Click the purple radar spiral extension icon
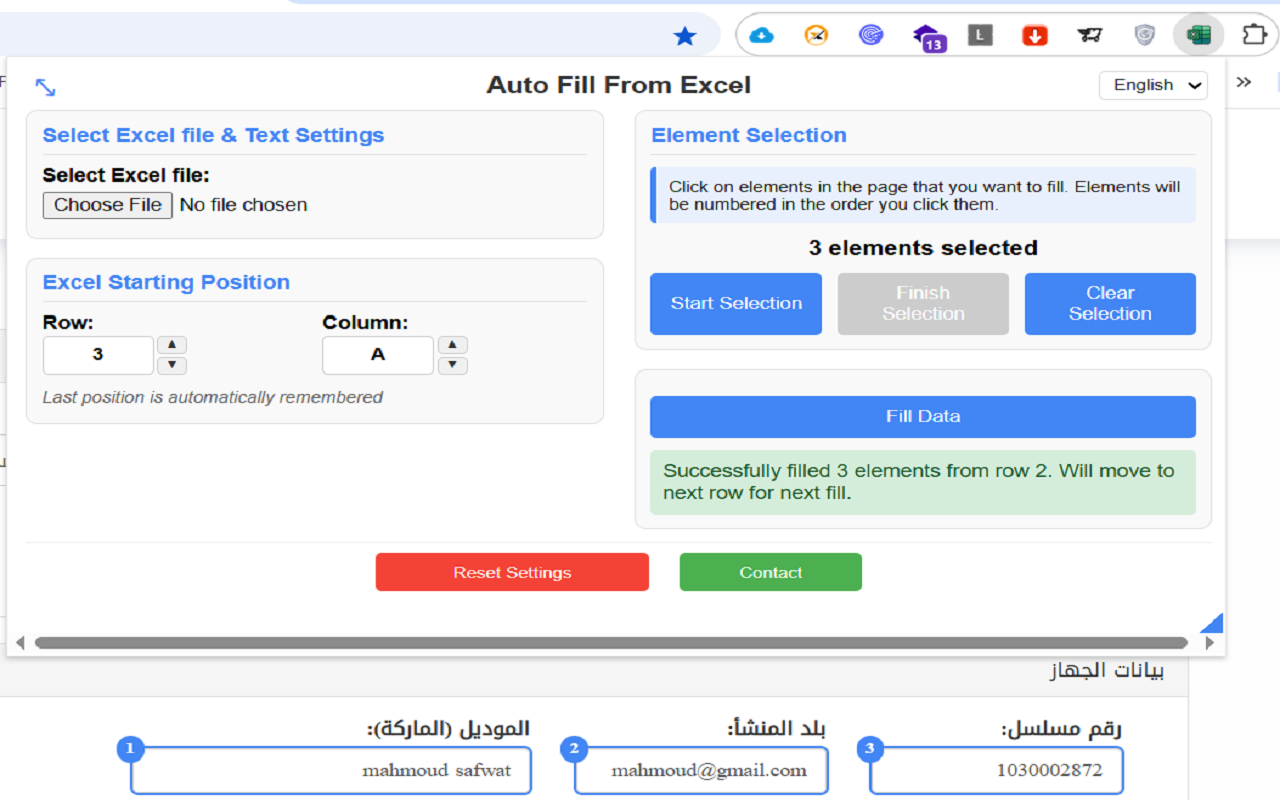Image resolution: width=1280 pixels, height=800 pixels. pyautogui.click(x=870, y=35)
